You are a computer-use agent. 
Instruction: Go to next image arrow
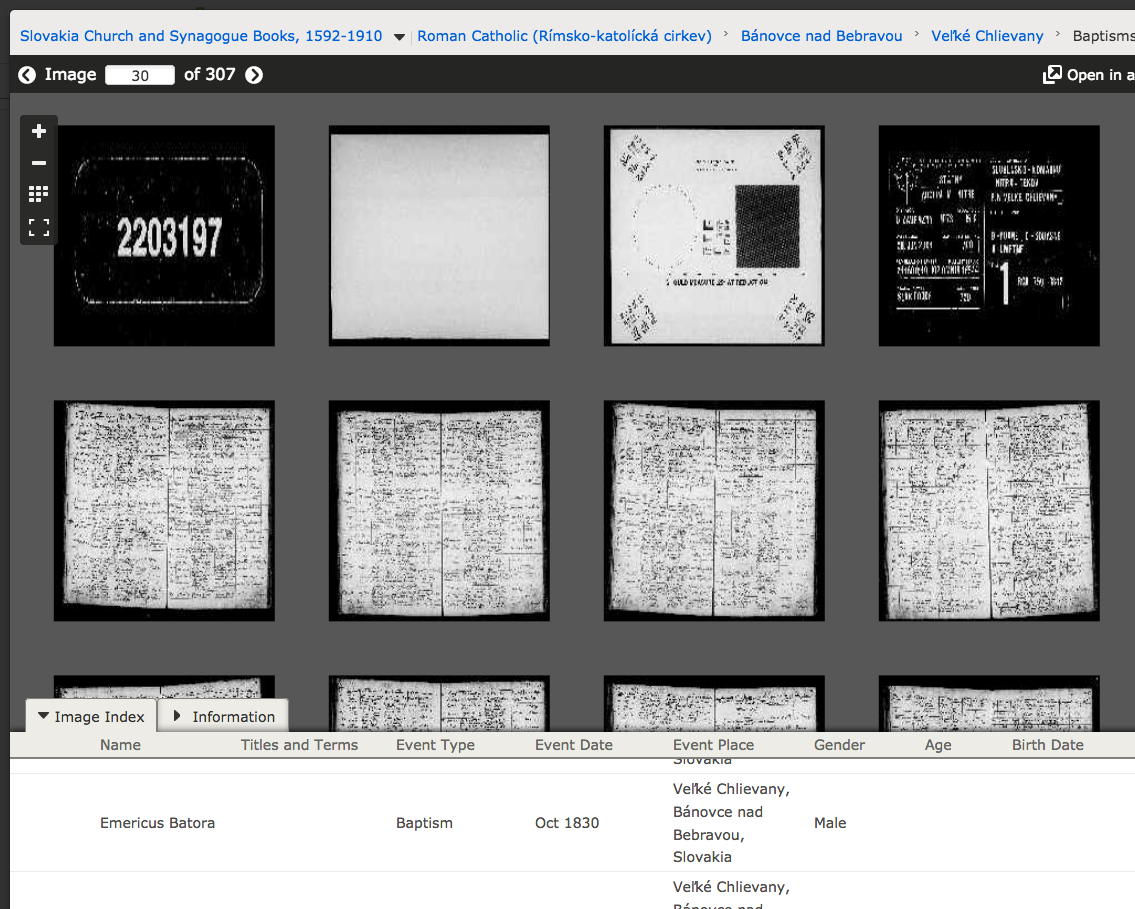click(254, 75)
